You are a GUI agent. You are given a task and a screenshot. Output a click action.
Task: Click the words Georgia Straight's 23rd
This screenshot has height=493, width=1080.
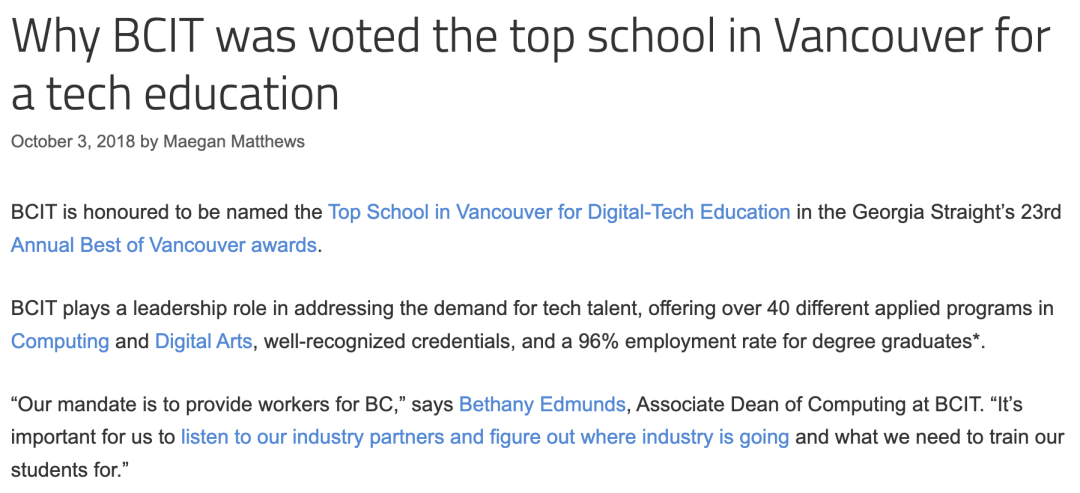[x=957, y=212]
